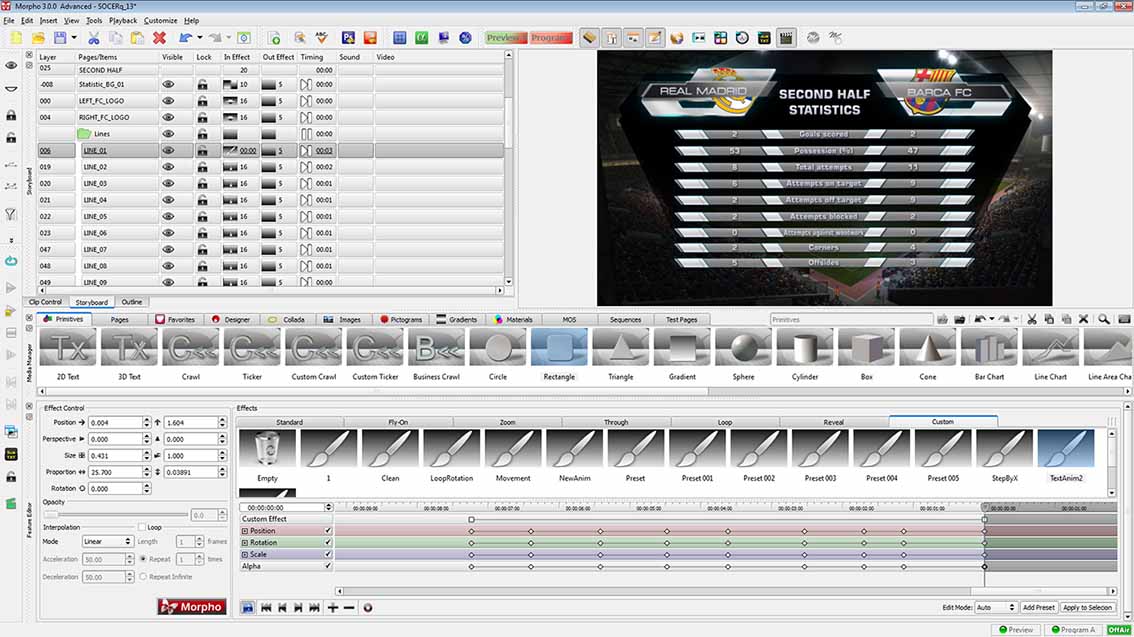Expand the Position track
The image size is (1134, 637).
tap(244, 531)
